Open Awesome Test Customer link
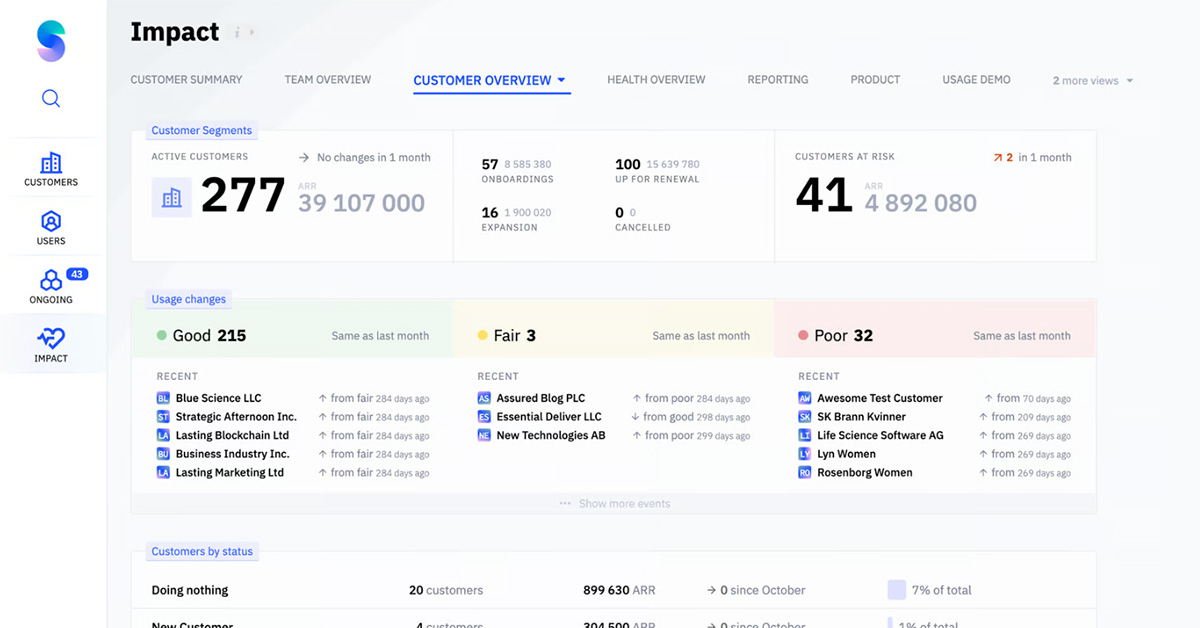The image size is (1200, 628). [879, 398]
